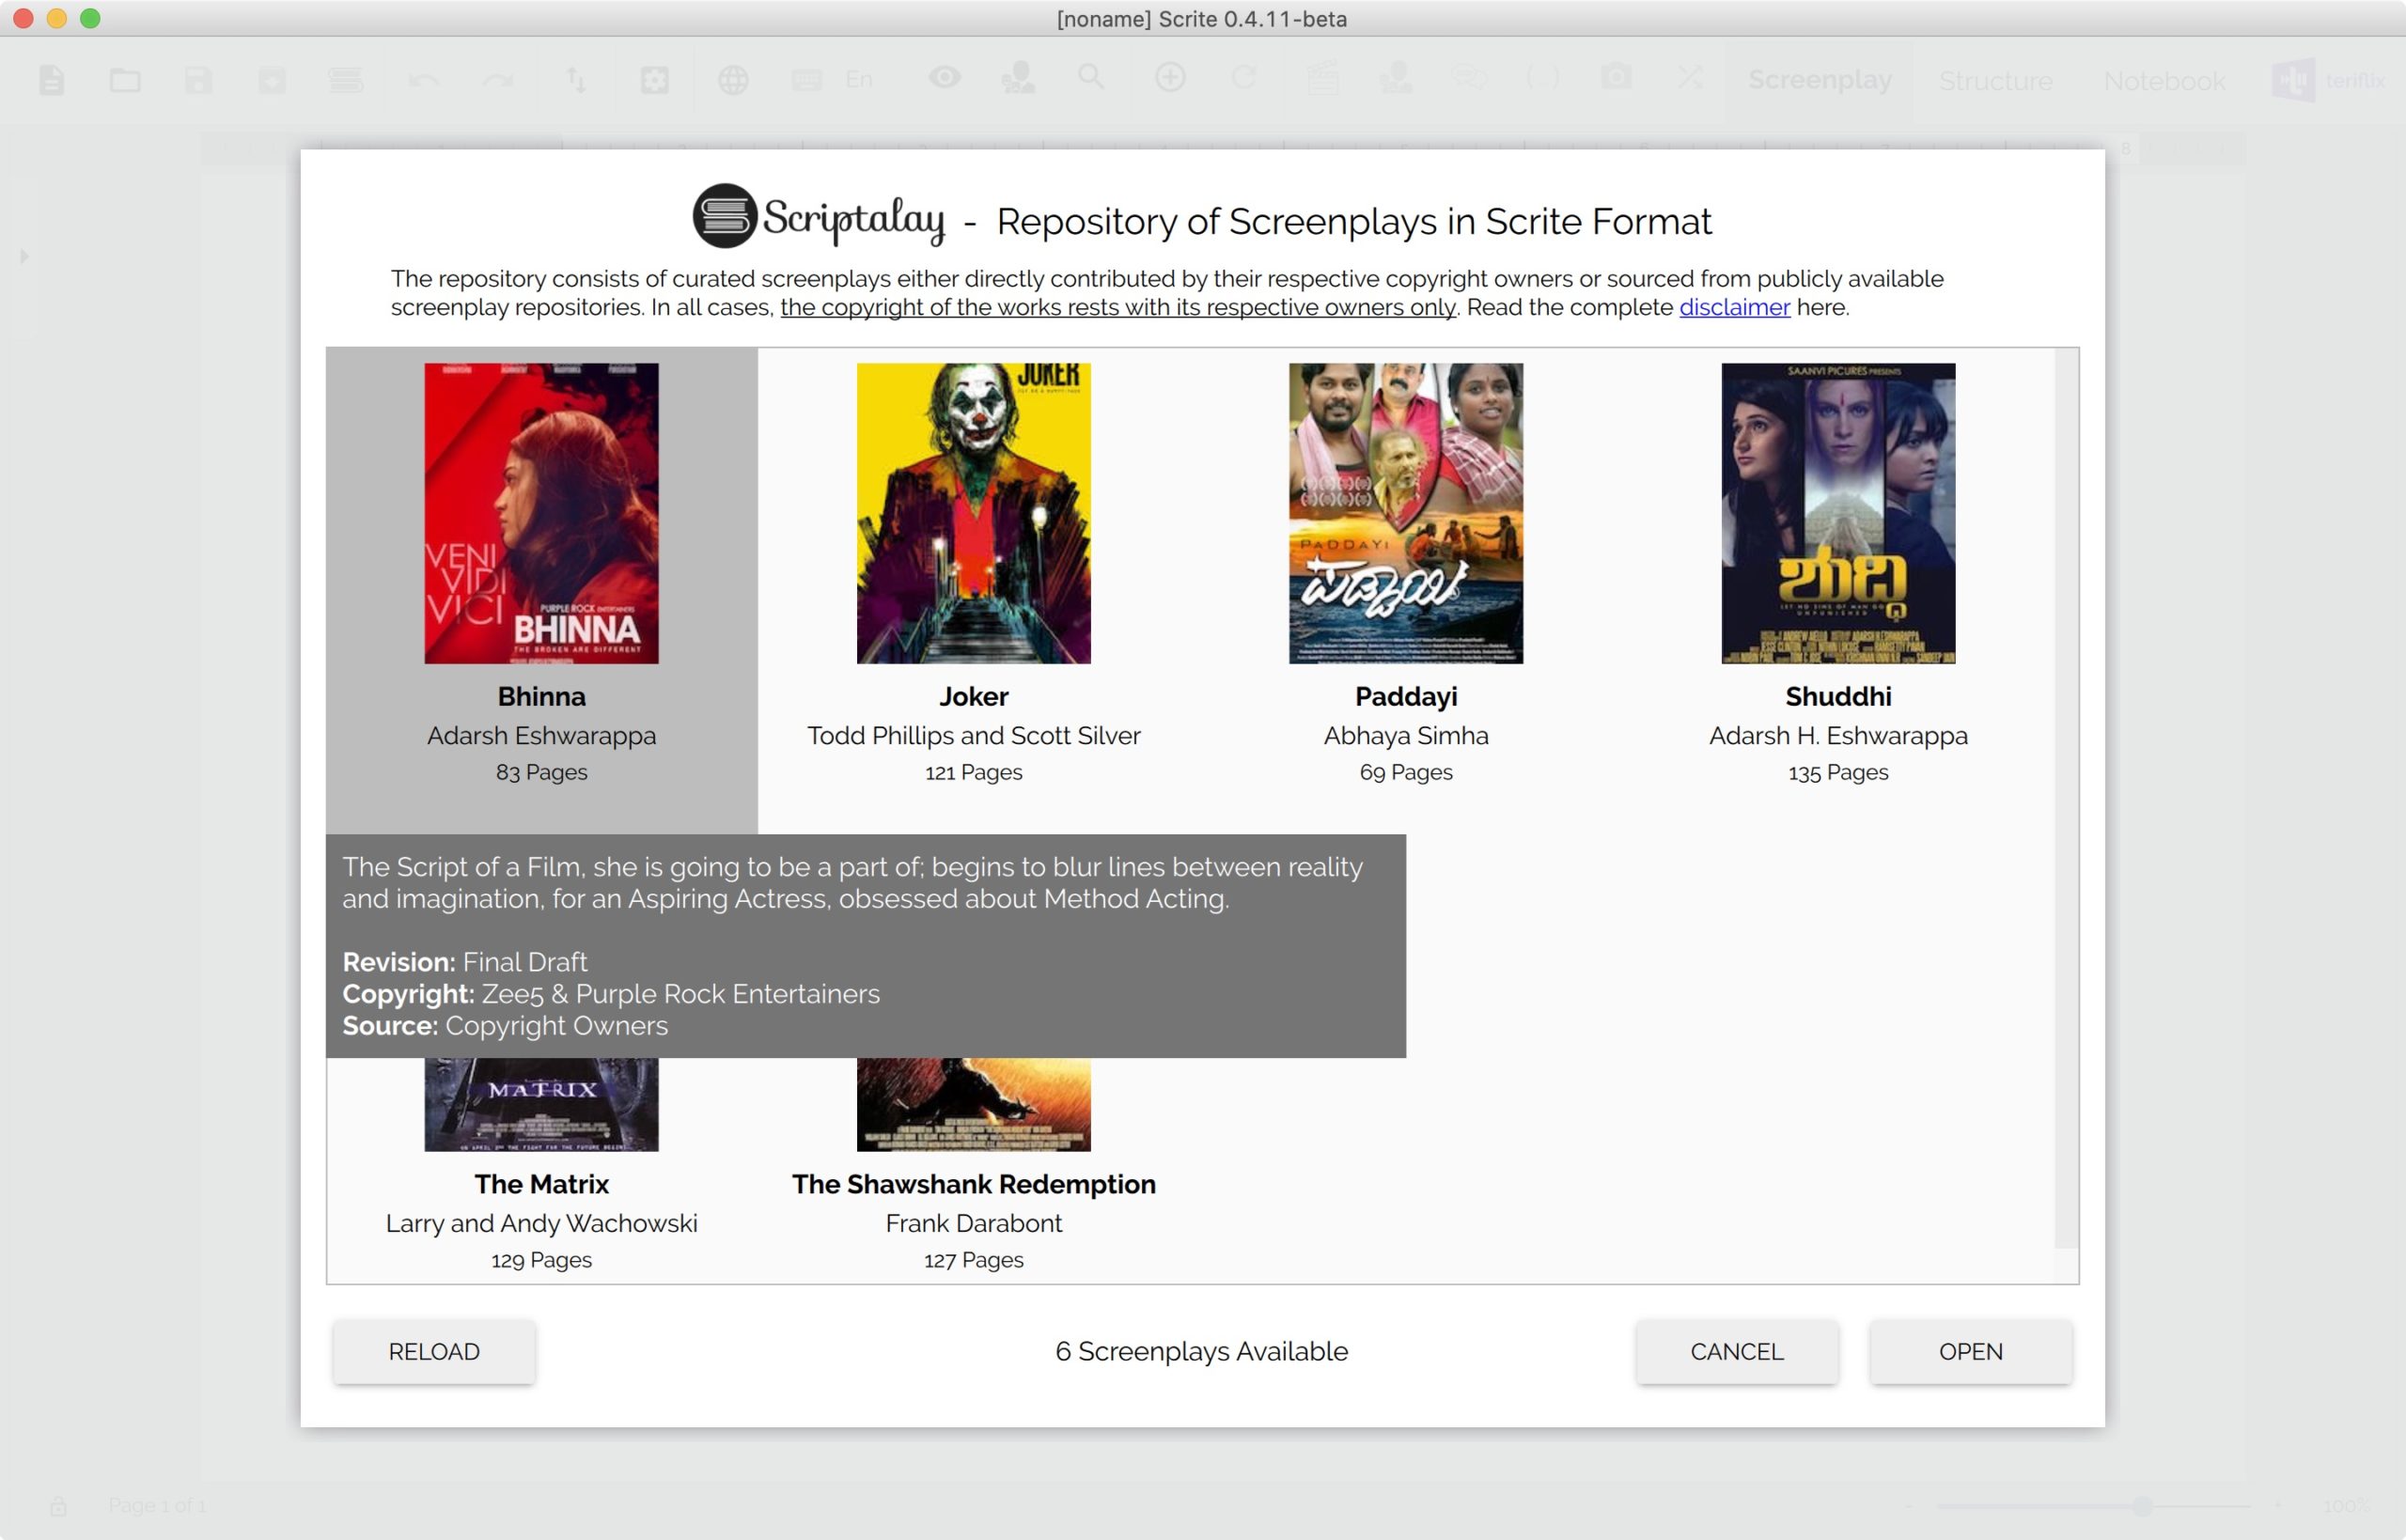Click the CANCEL button

point(1736,1351)
